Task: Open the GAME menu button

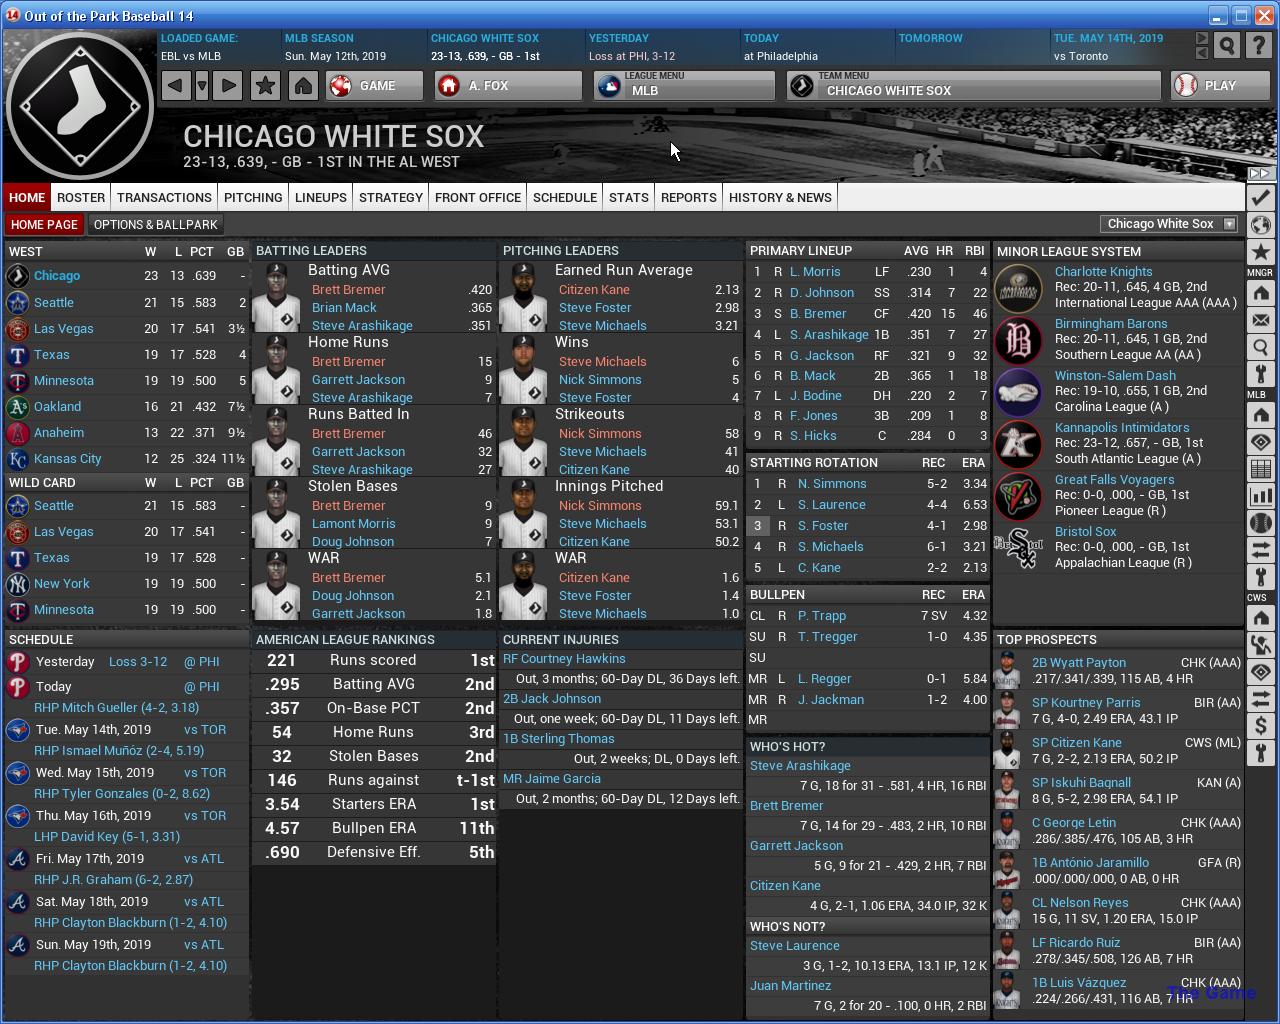Action: click(375, 86)
